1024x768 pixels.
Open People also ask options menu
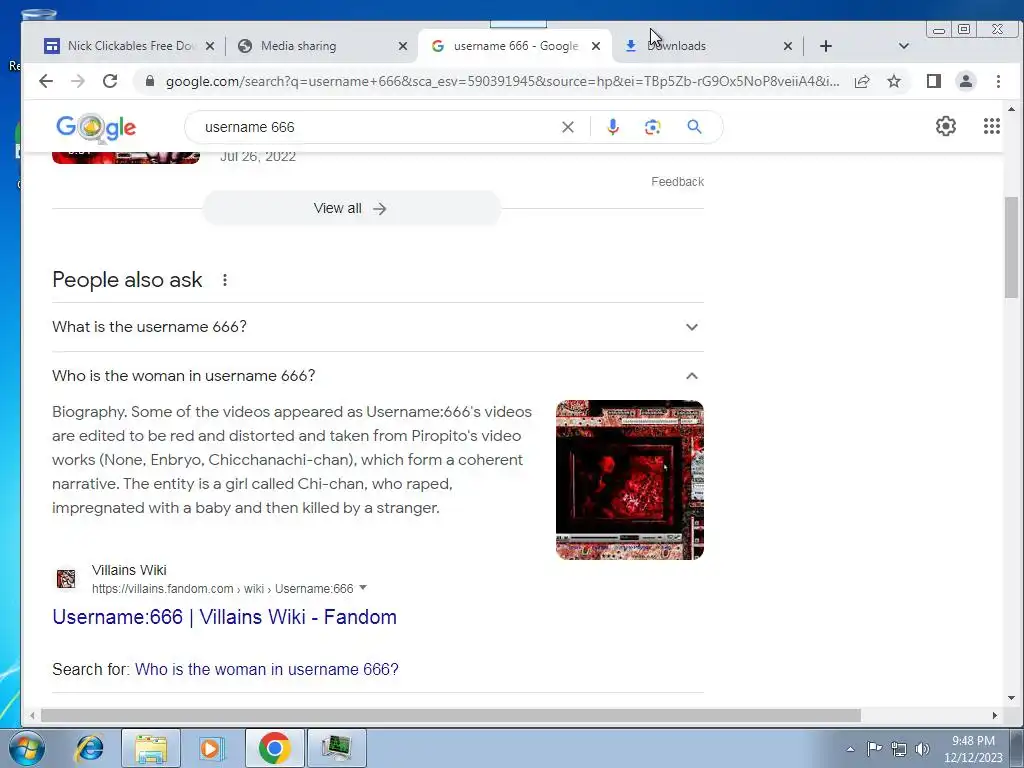[225, 280]
